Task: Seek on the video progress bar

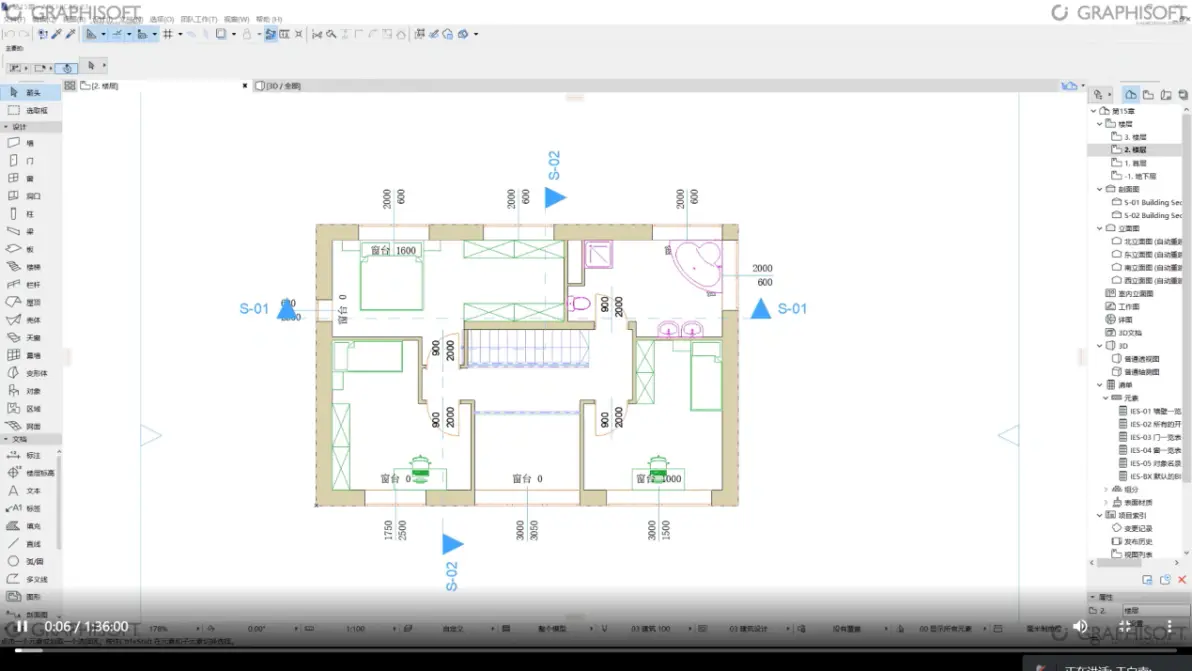Action: 596,650
